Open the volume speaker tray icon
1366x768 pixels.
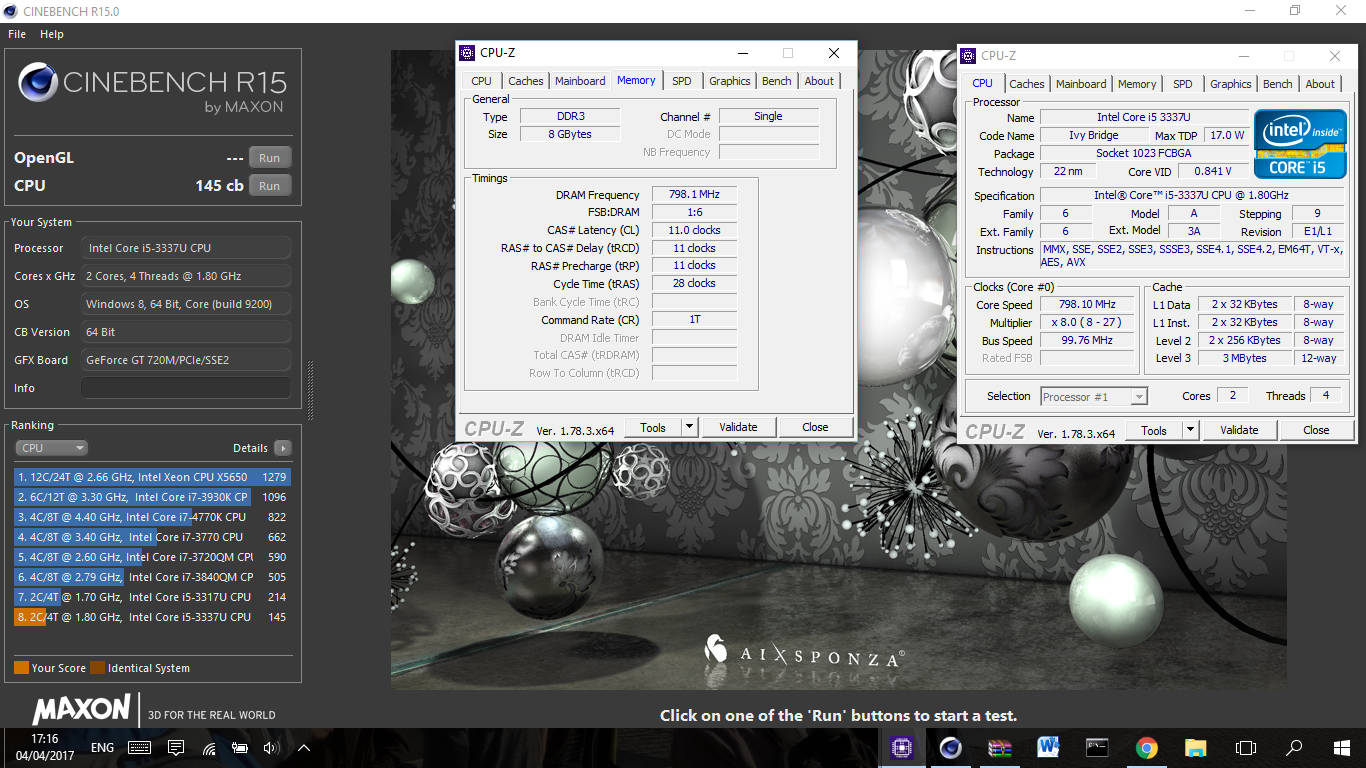(x=270, y=747)
